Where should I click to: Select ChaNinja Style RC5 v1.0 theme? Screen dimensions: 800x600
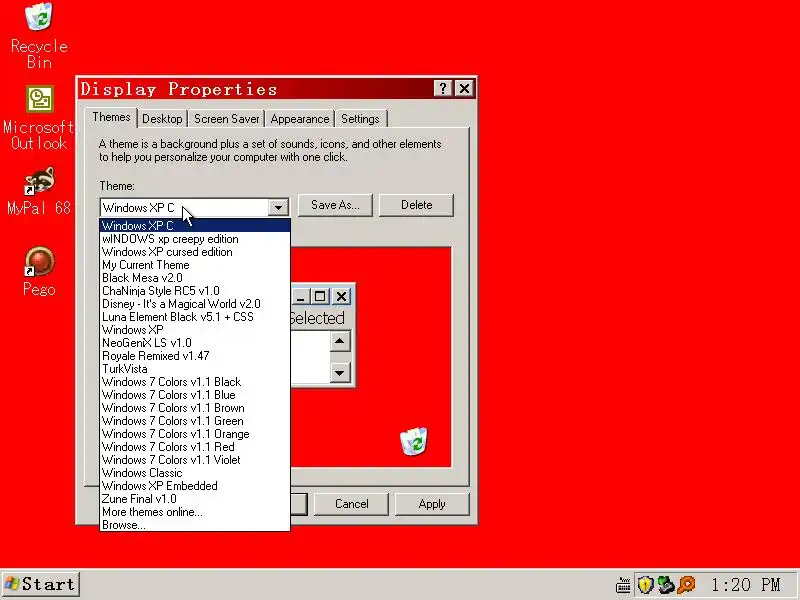(x=195, y=291)
